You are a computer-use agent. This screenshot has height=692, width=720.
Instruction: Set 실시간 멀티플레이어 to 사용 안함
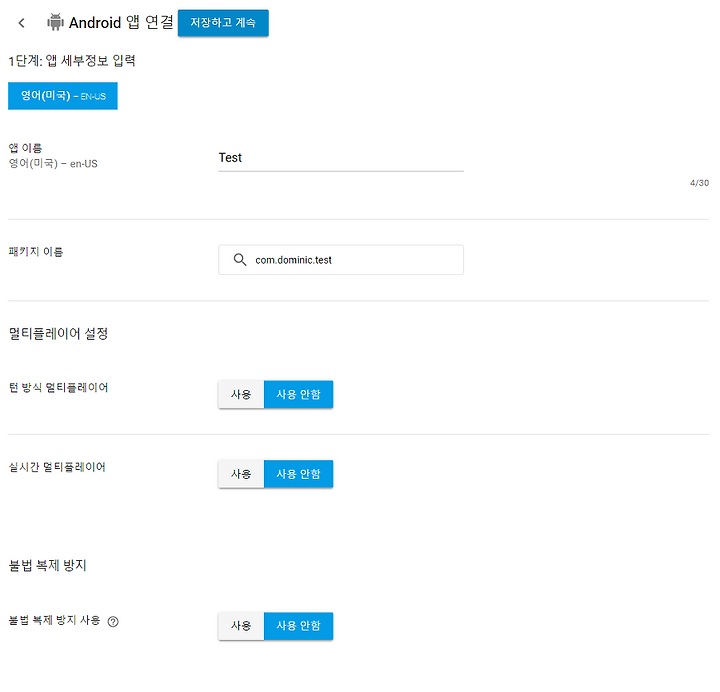298,473
